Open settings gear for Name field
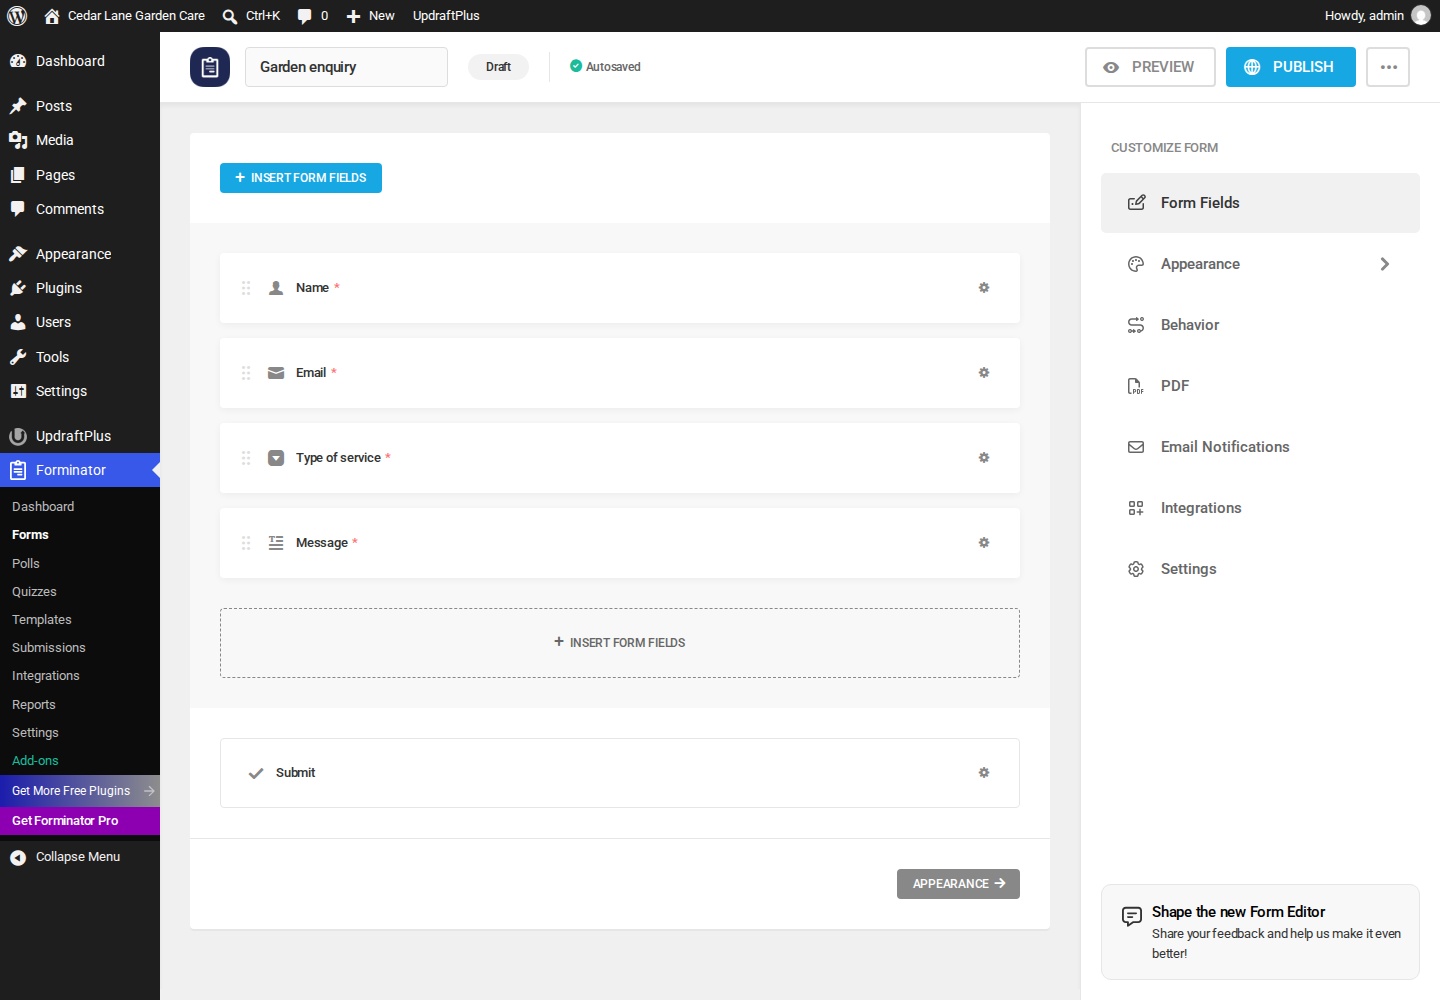Screen dimensions: 1440x1000 984,288
